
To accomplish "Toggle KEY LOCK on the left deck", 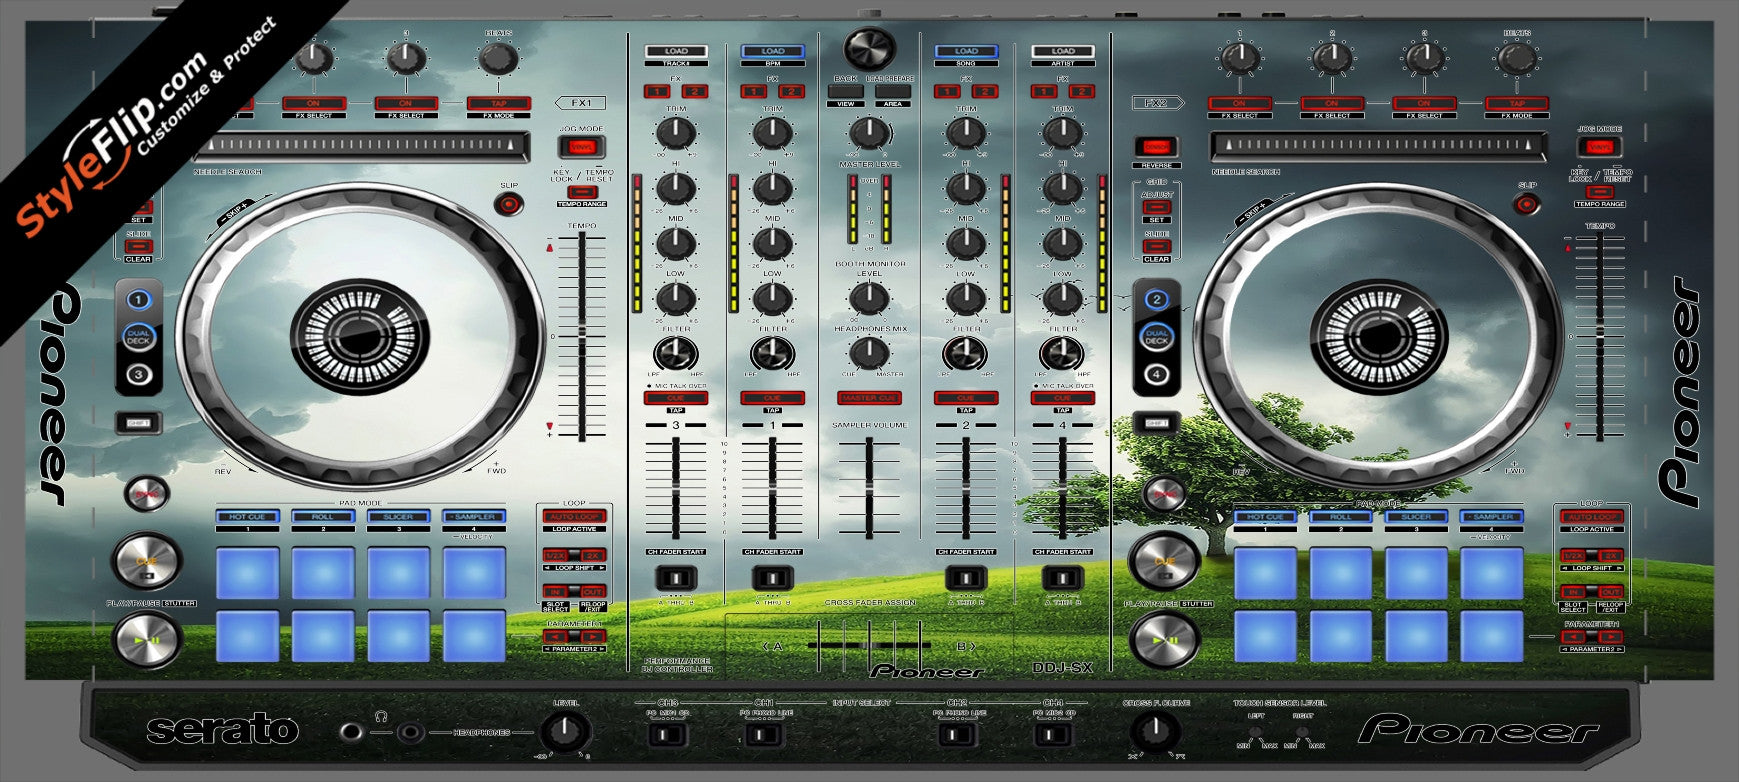I will pyautogui.click(x=582, y=191).
